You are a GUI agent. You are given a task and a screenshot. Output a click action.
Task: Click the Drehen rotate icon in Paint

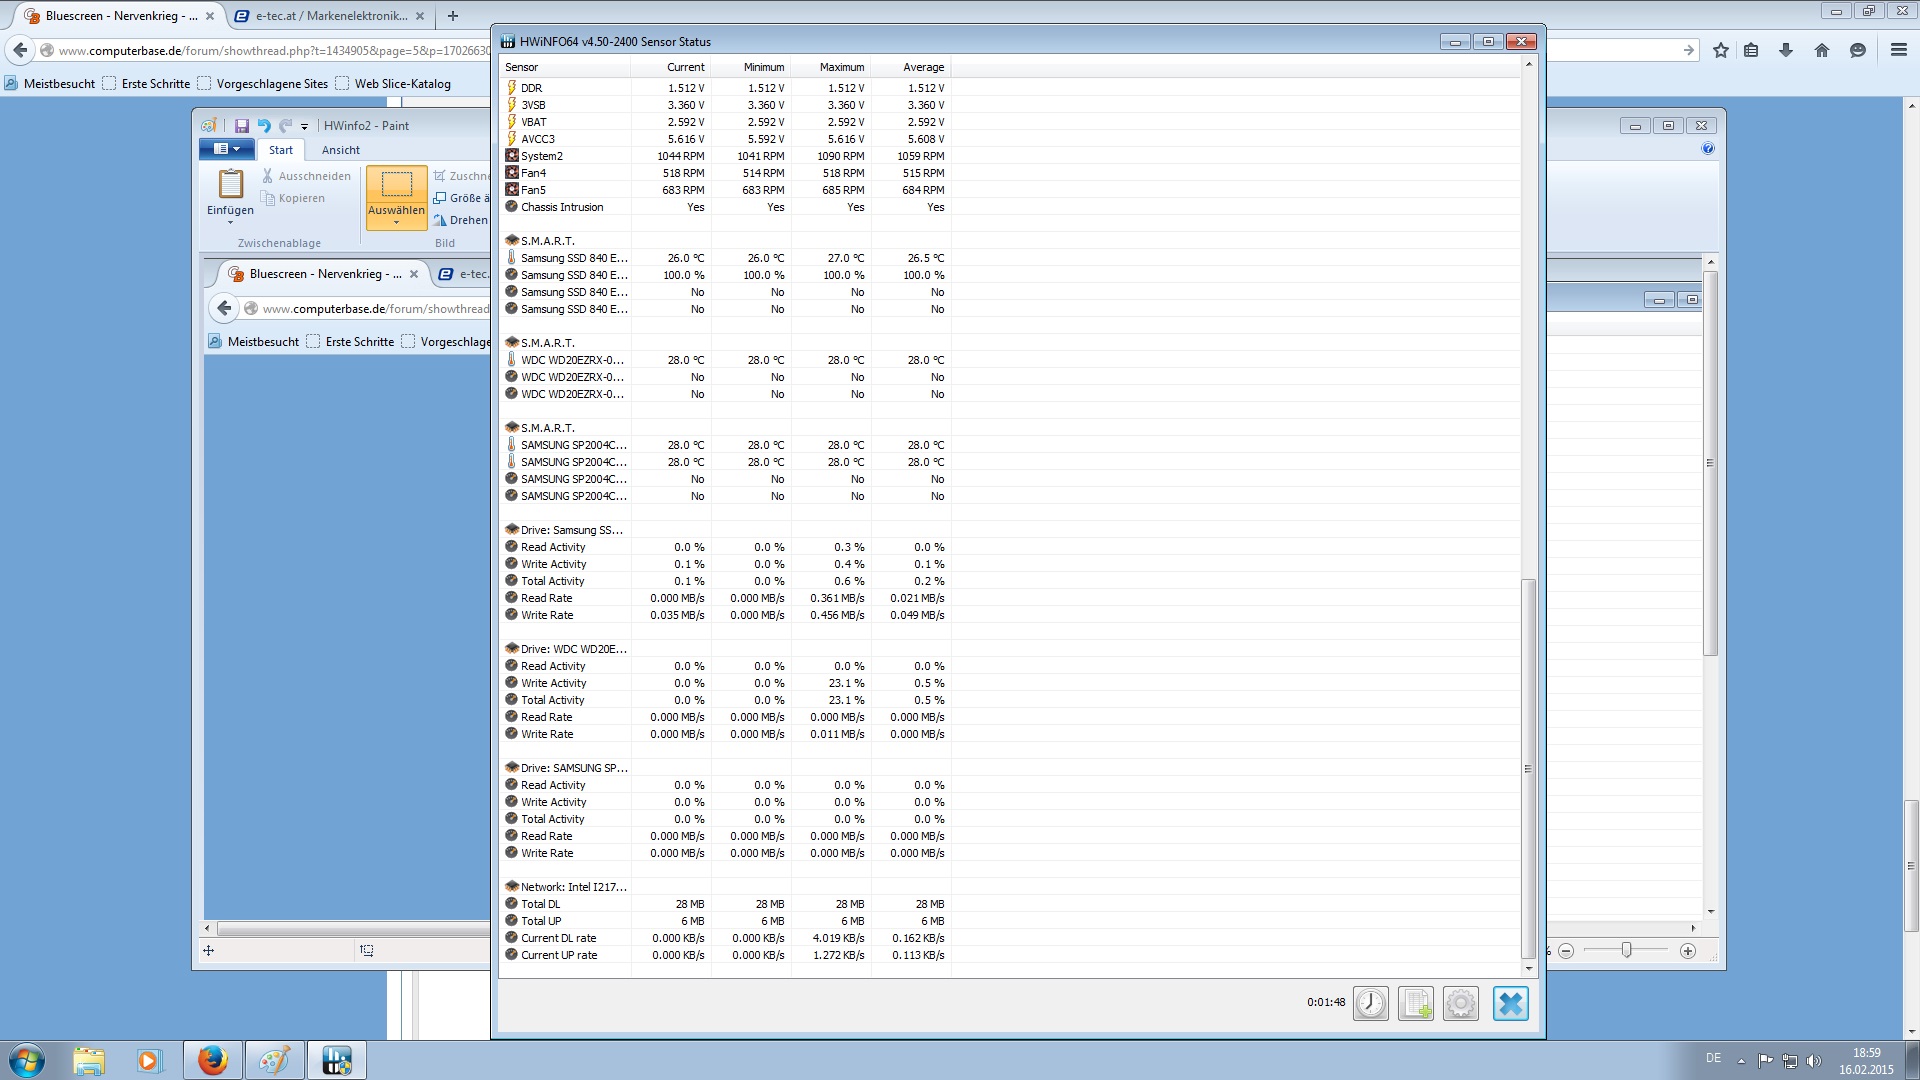tap(440, 220)
